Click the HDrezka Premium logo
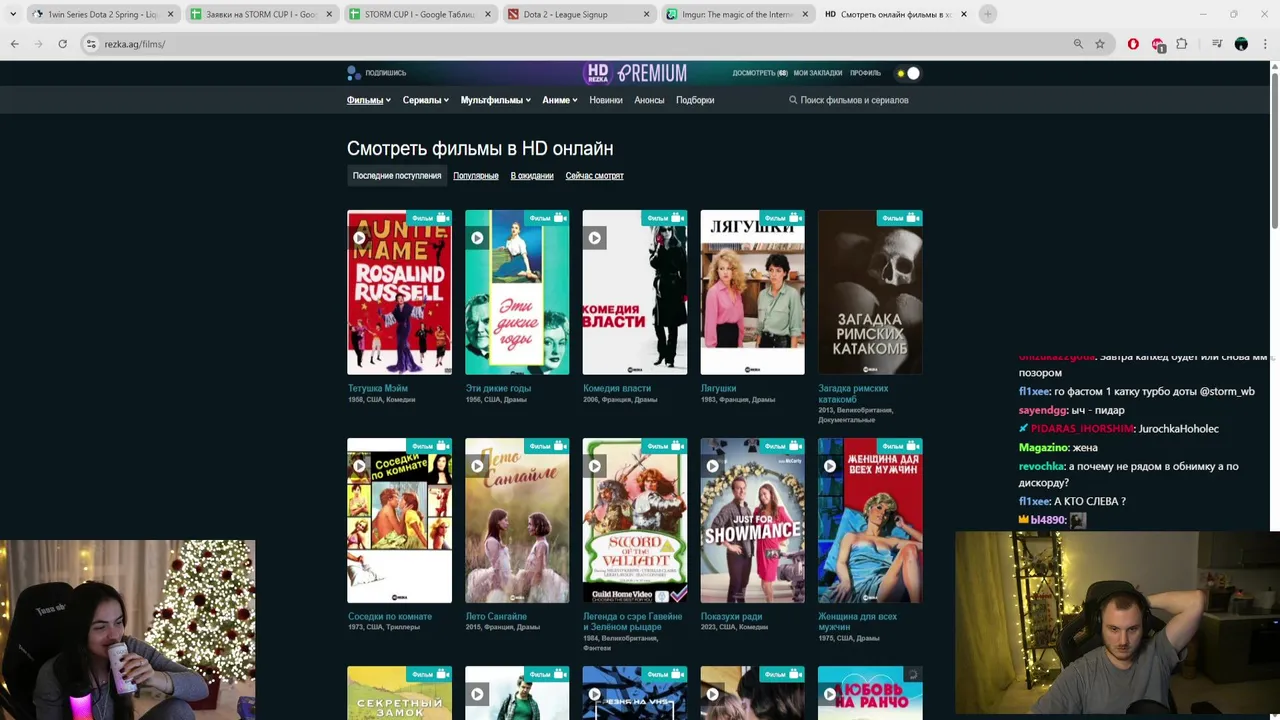The width and height of the screenshot is (1280, 720). pos(636,73)
